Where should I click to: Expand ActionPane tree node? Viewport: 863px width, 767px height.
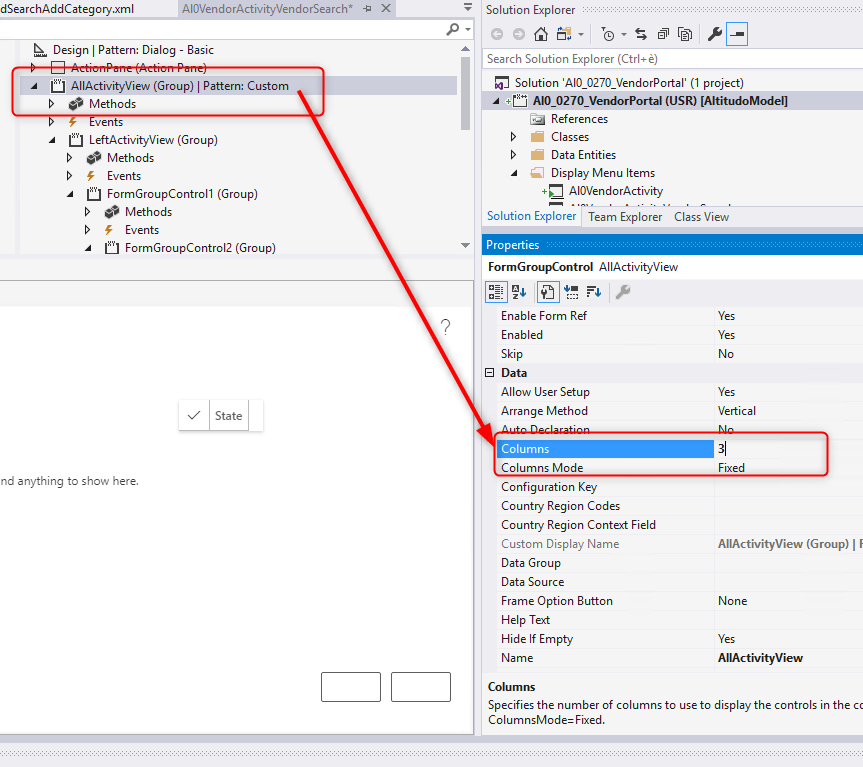(x=34, y=68)
